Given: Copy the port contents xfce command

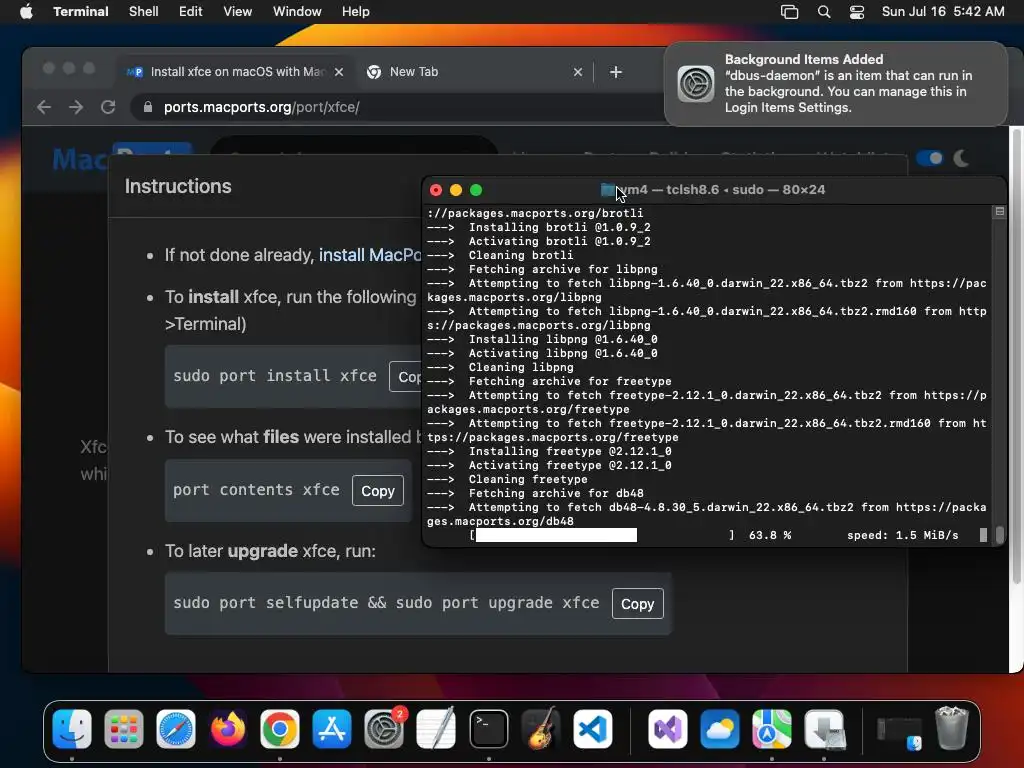Looking at the screenshot, I should pos(378,490).
